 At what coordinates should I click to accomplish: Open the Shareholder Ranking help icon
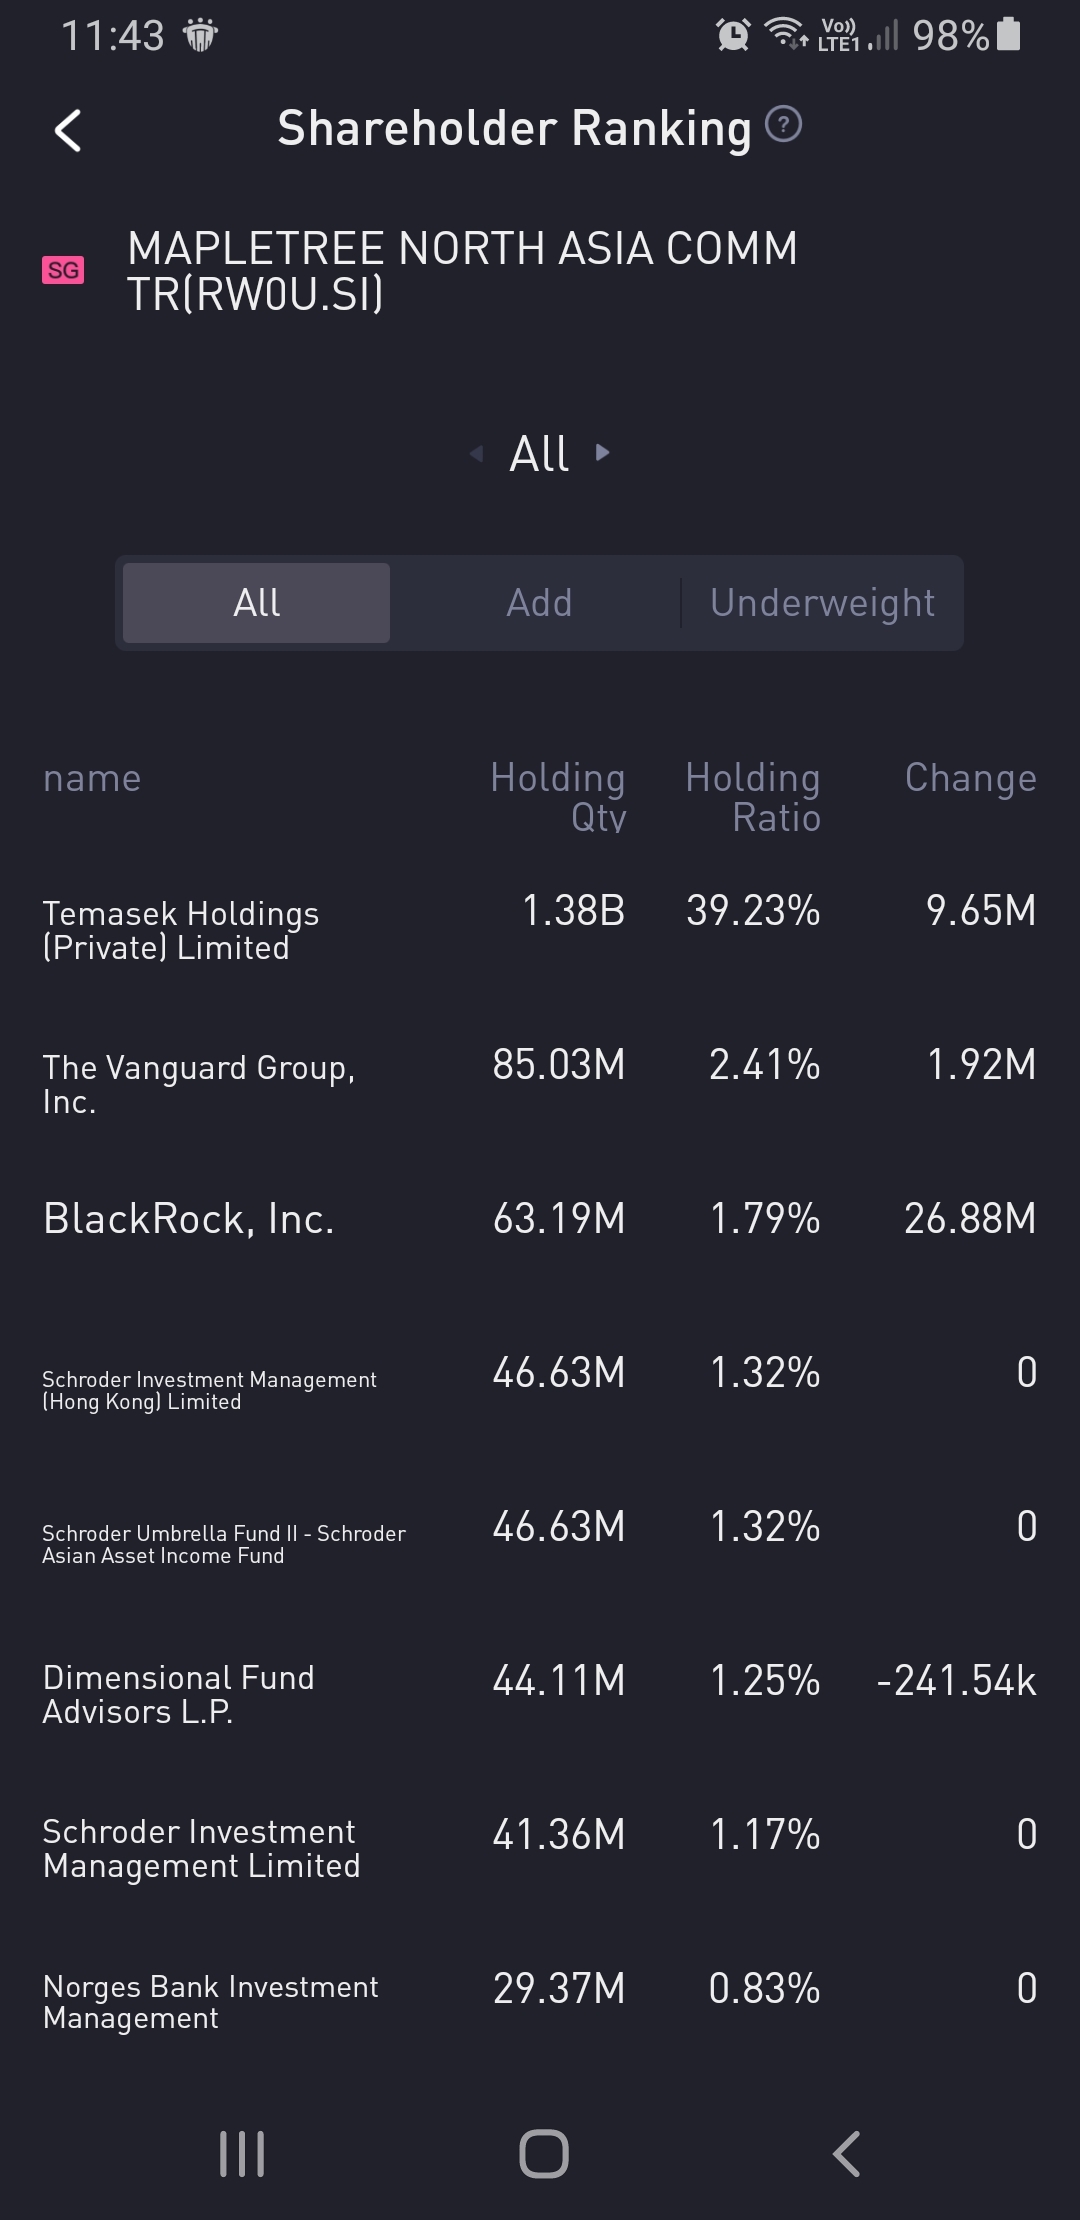tap(783, 125)
